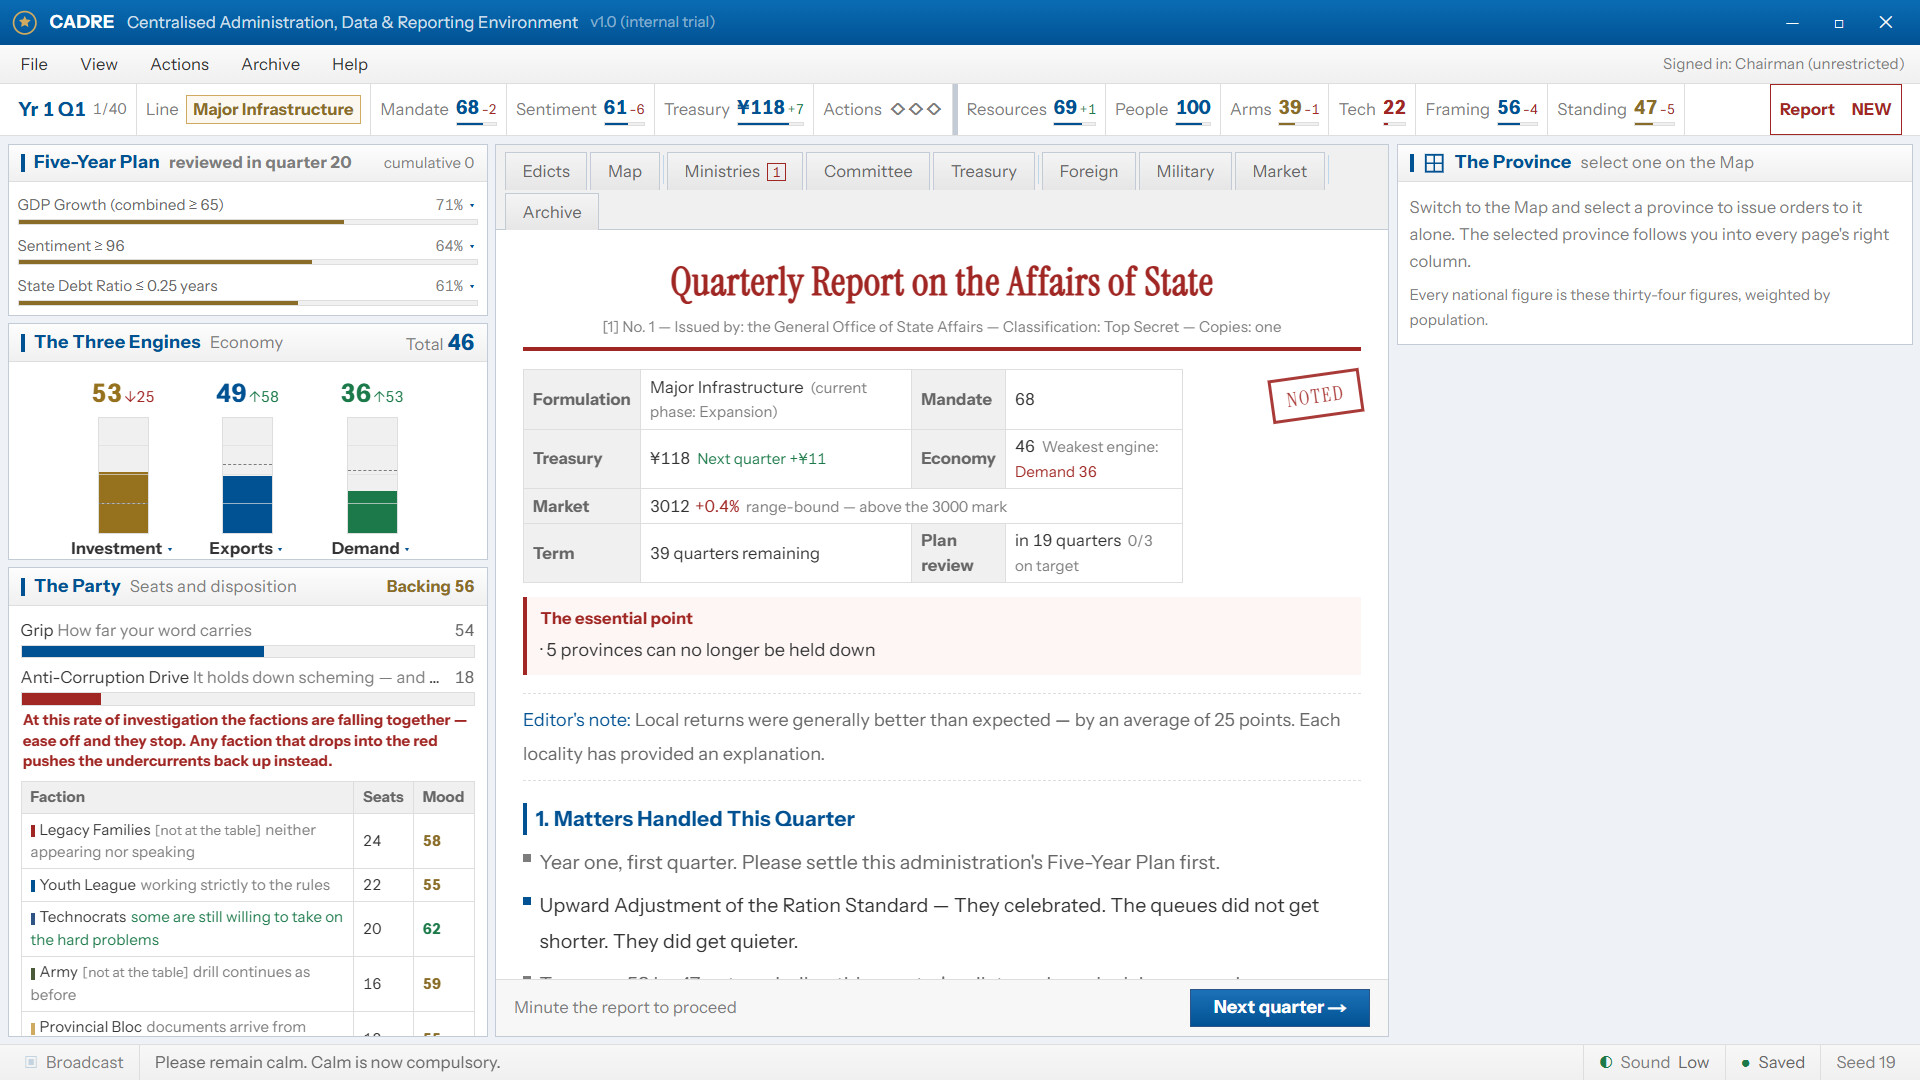Select the Treasury ¥118 stat
The image size is (1920, 1080).
734,109
